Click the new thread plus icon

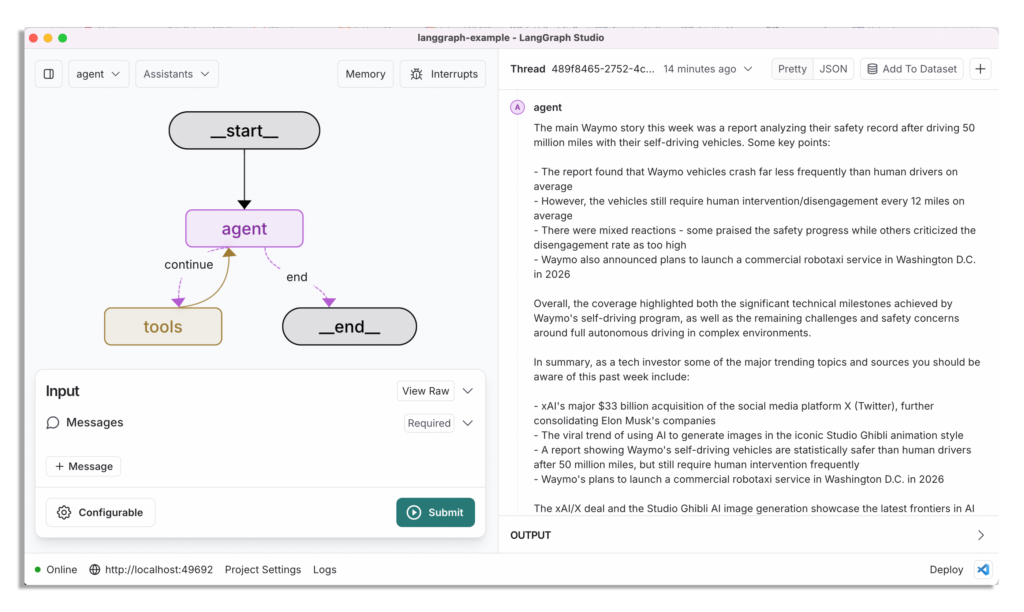point(980,69)
